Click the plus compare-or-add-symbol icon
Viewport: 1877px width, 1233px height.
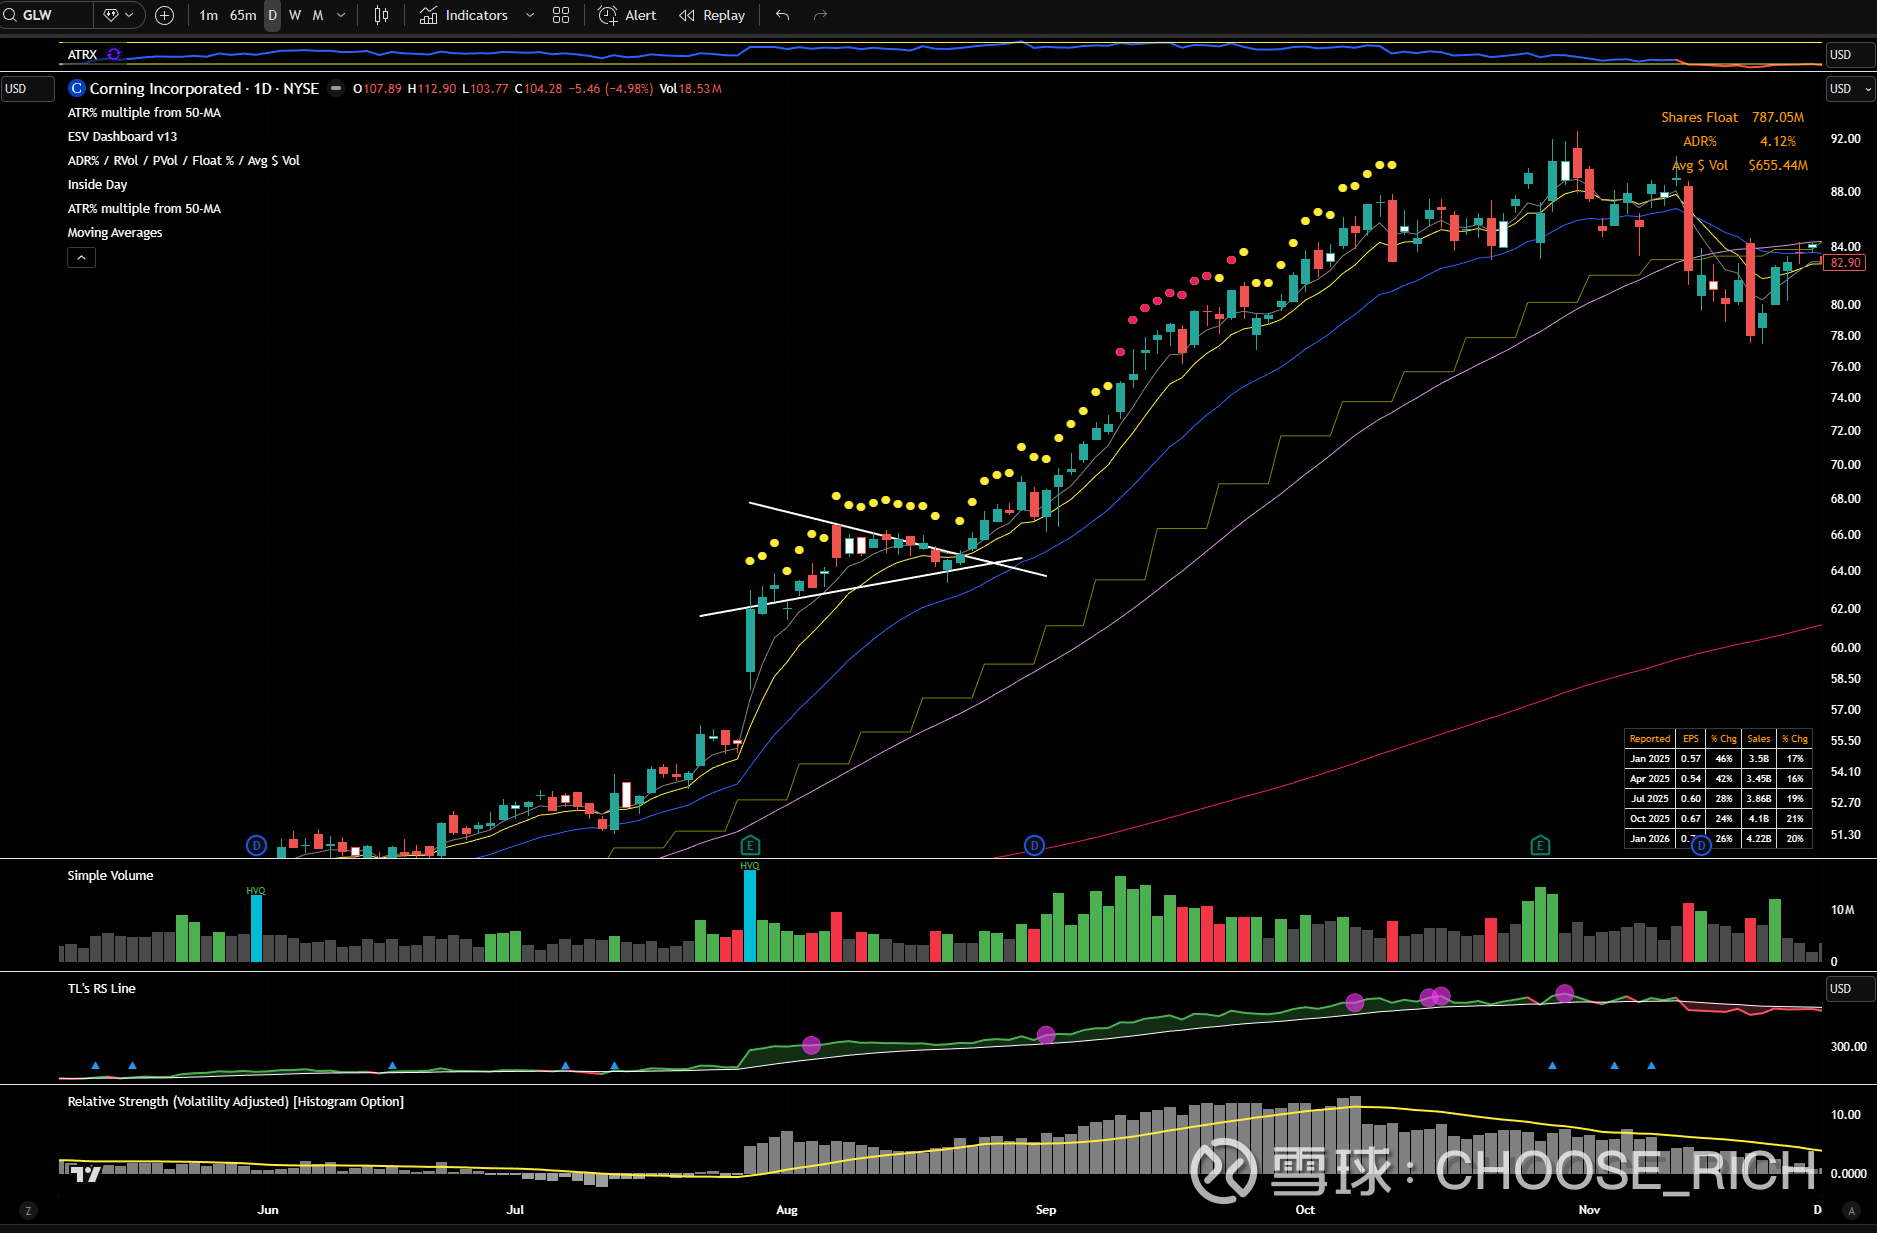[x=165, y=15]
